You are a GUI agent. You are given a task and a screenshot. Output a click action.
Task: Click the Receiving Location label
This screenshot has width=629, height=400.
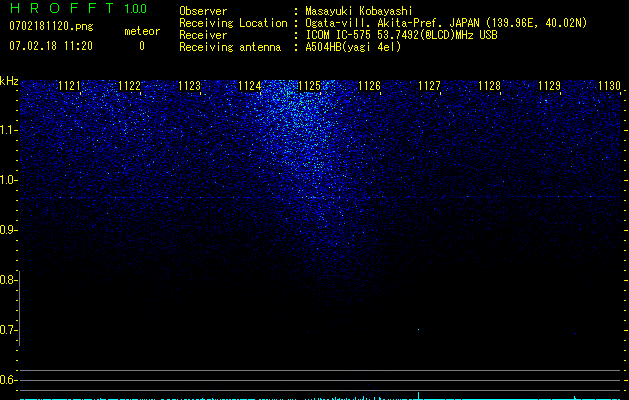coord(233,23)
